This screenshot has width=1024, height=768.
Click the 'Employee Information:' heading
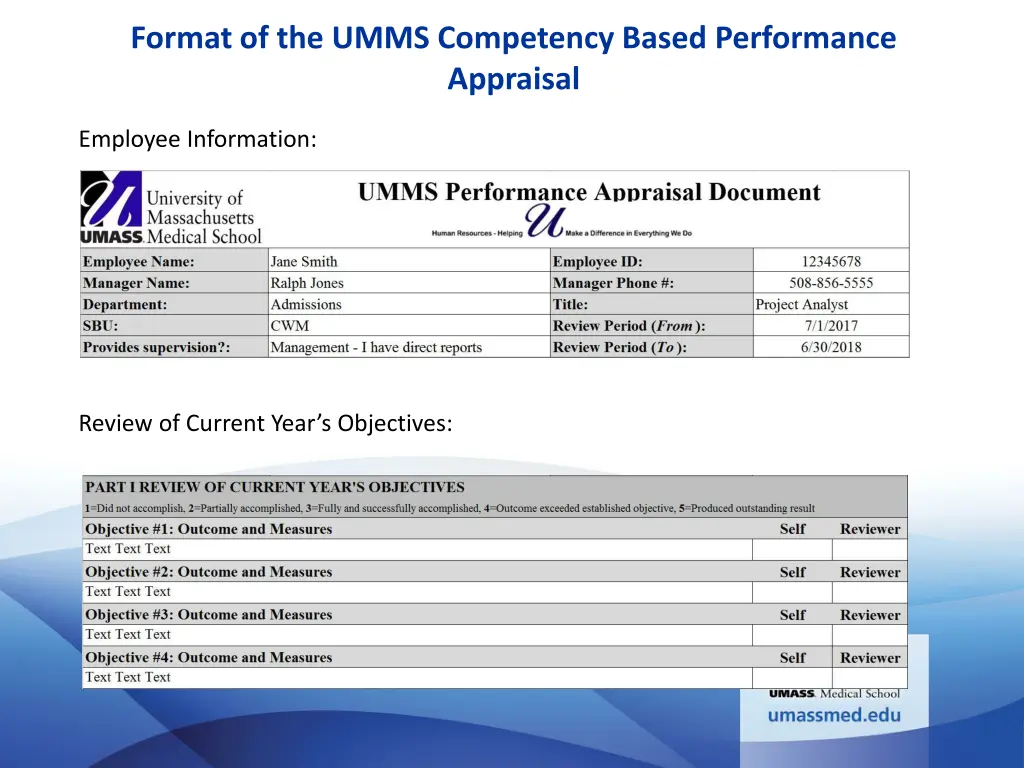click(197, 139)
